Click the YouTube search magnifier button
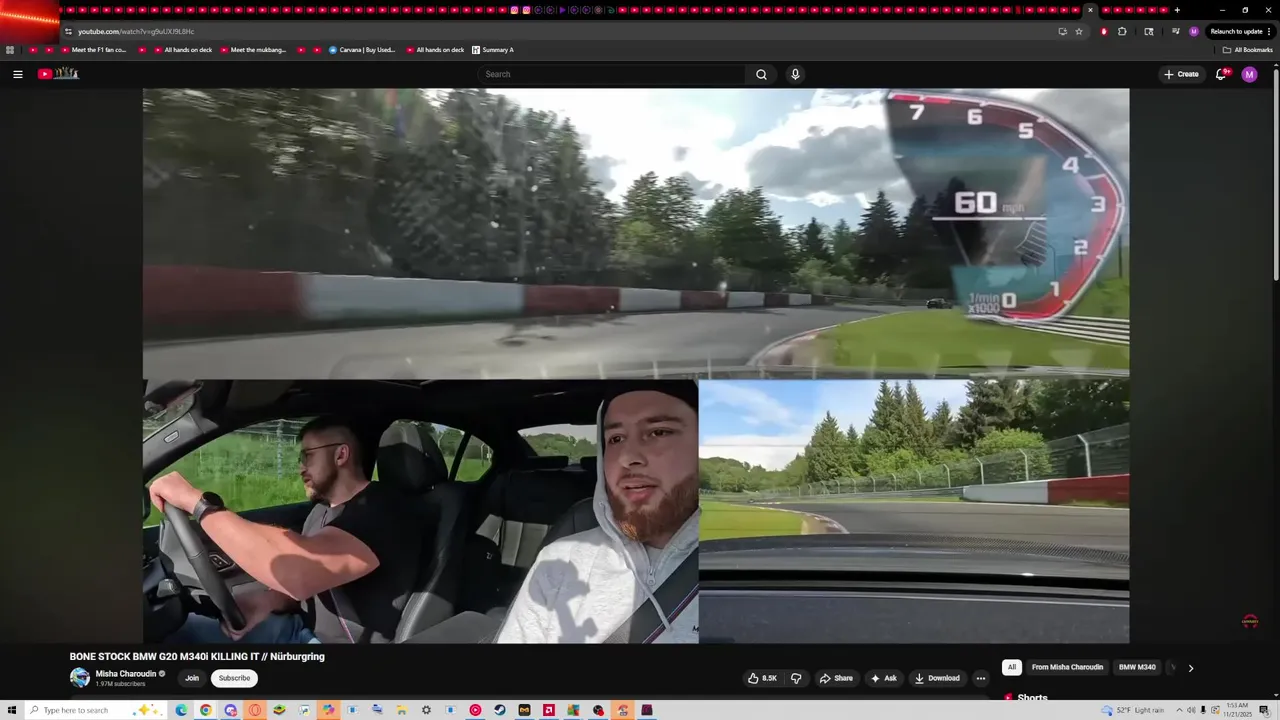The image size is (1280, 720). [x=761, y=74]
